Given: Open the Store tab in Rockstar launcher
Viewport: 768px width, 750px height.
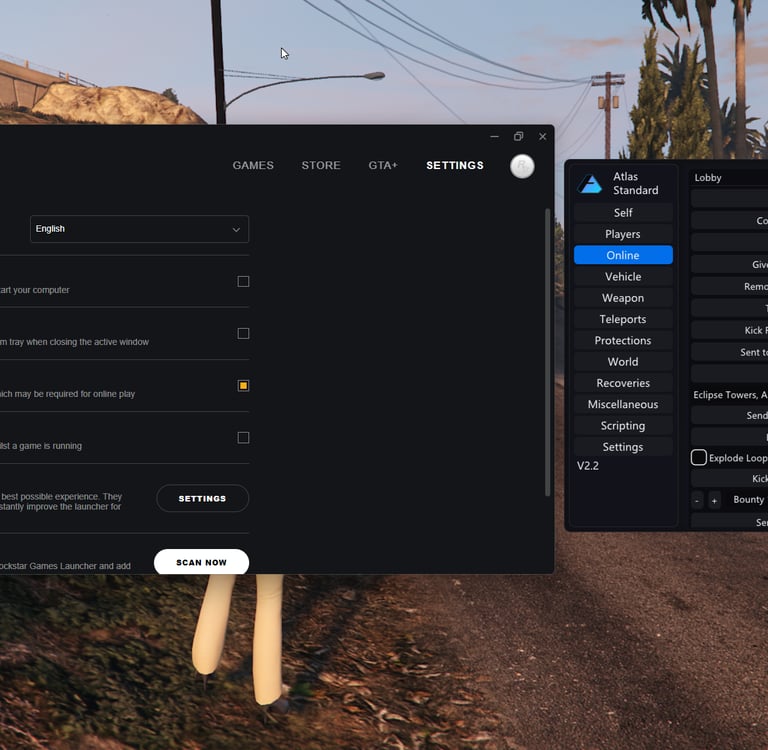Looking at the screenshot, I should (321, 166).
